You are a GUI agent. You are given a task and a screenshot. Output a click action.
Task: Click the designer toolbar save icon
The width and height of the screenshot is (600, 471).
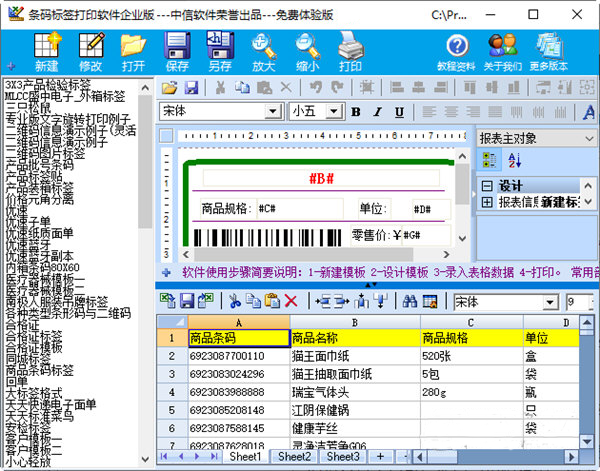191,88
